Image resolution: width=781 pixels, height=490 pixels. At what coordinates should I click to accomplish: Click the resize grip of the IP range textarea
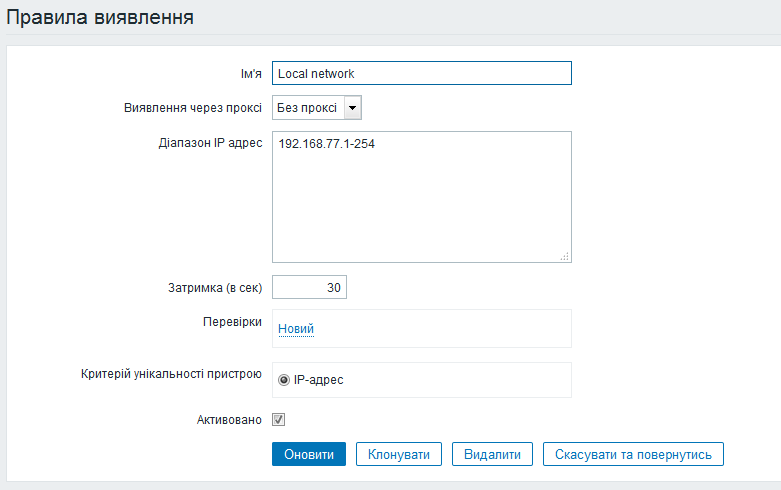(564, 256)
